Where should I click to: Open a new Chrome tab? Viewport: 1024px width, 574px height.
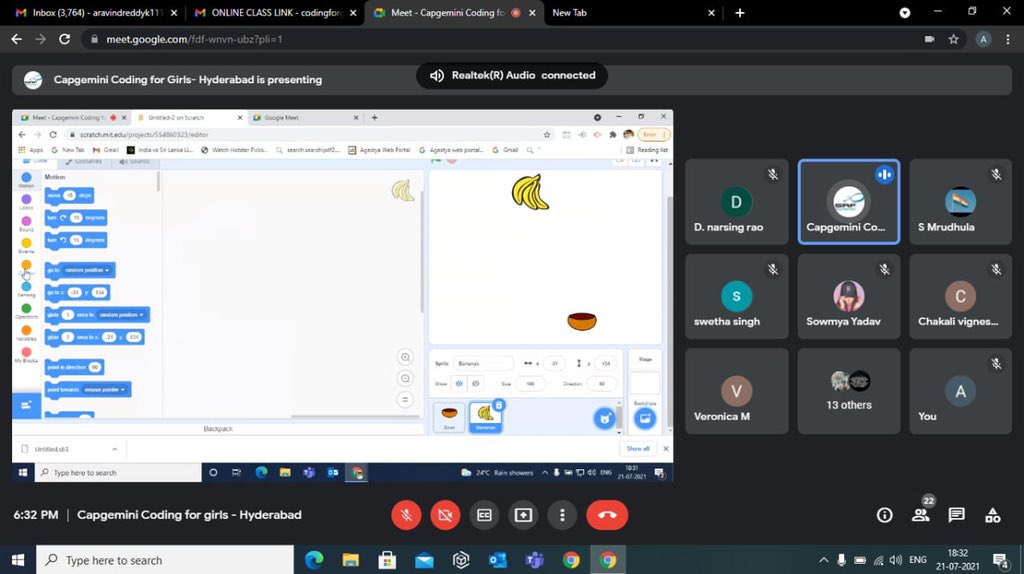pyautogui.click(x=739, y=12)
